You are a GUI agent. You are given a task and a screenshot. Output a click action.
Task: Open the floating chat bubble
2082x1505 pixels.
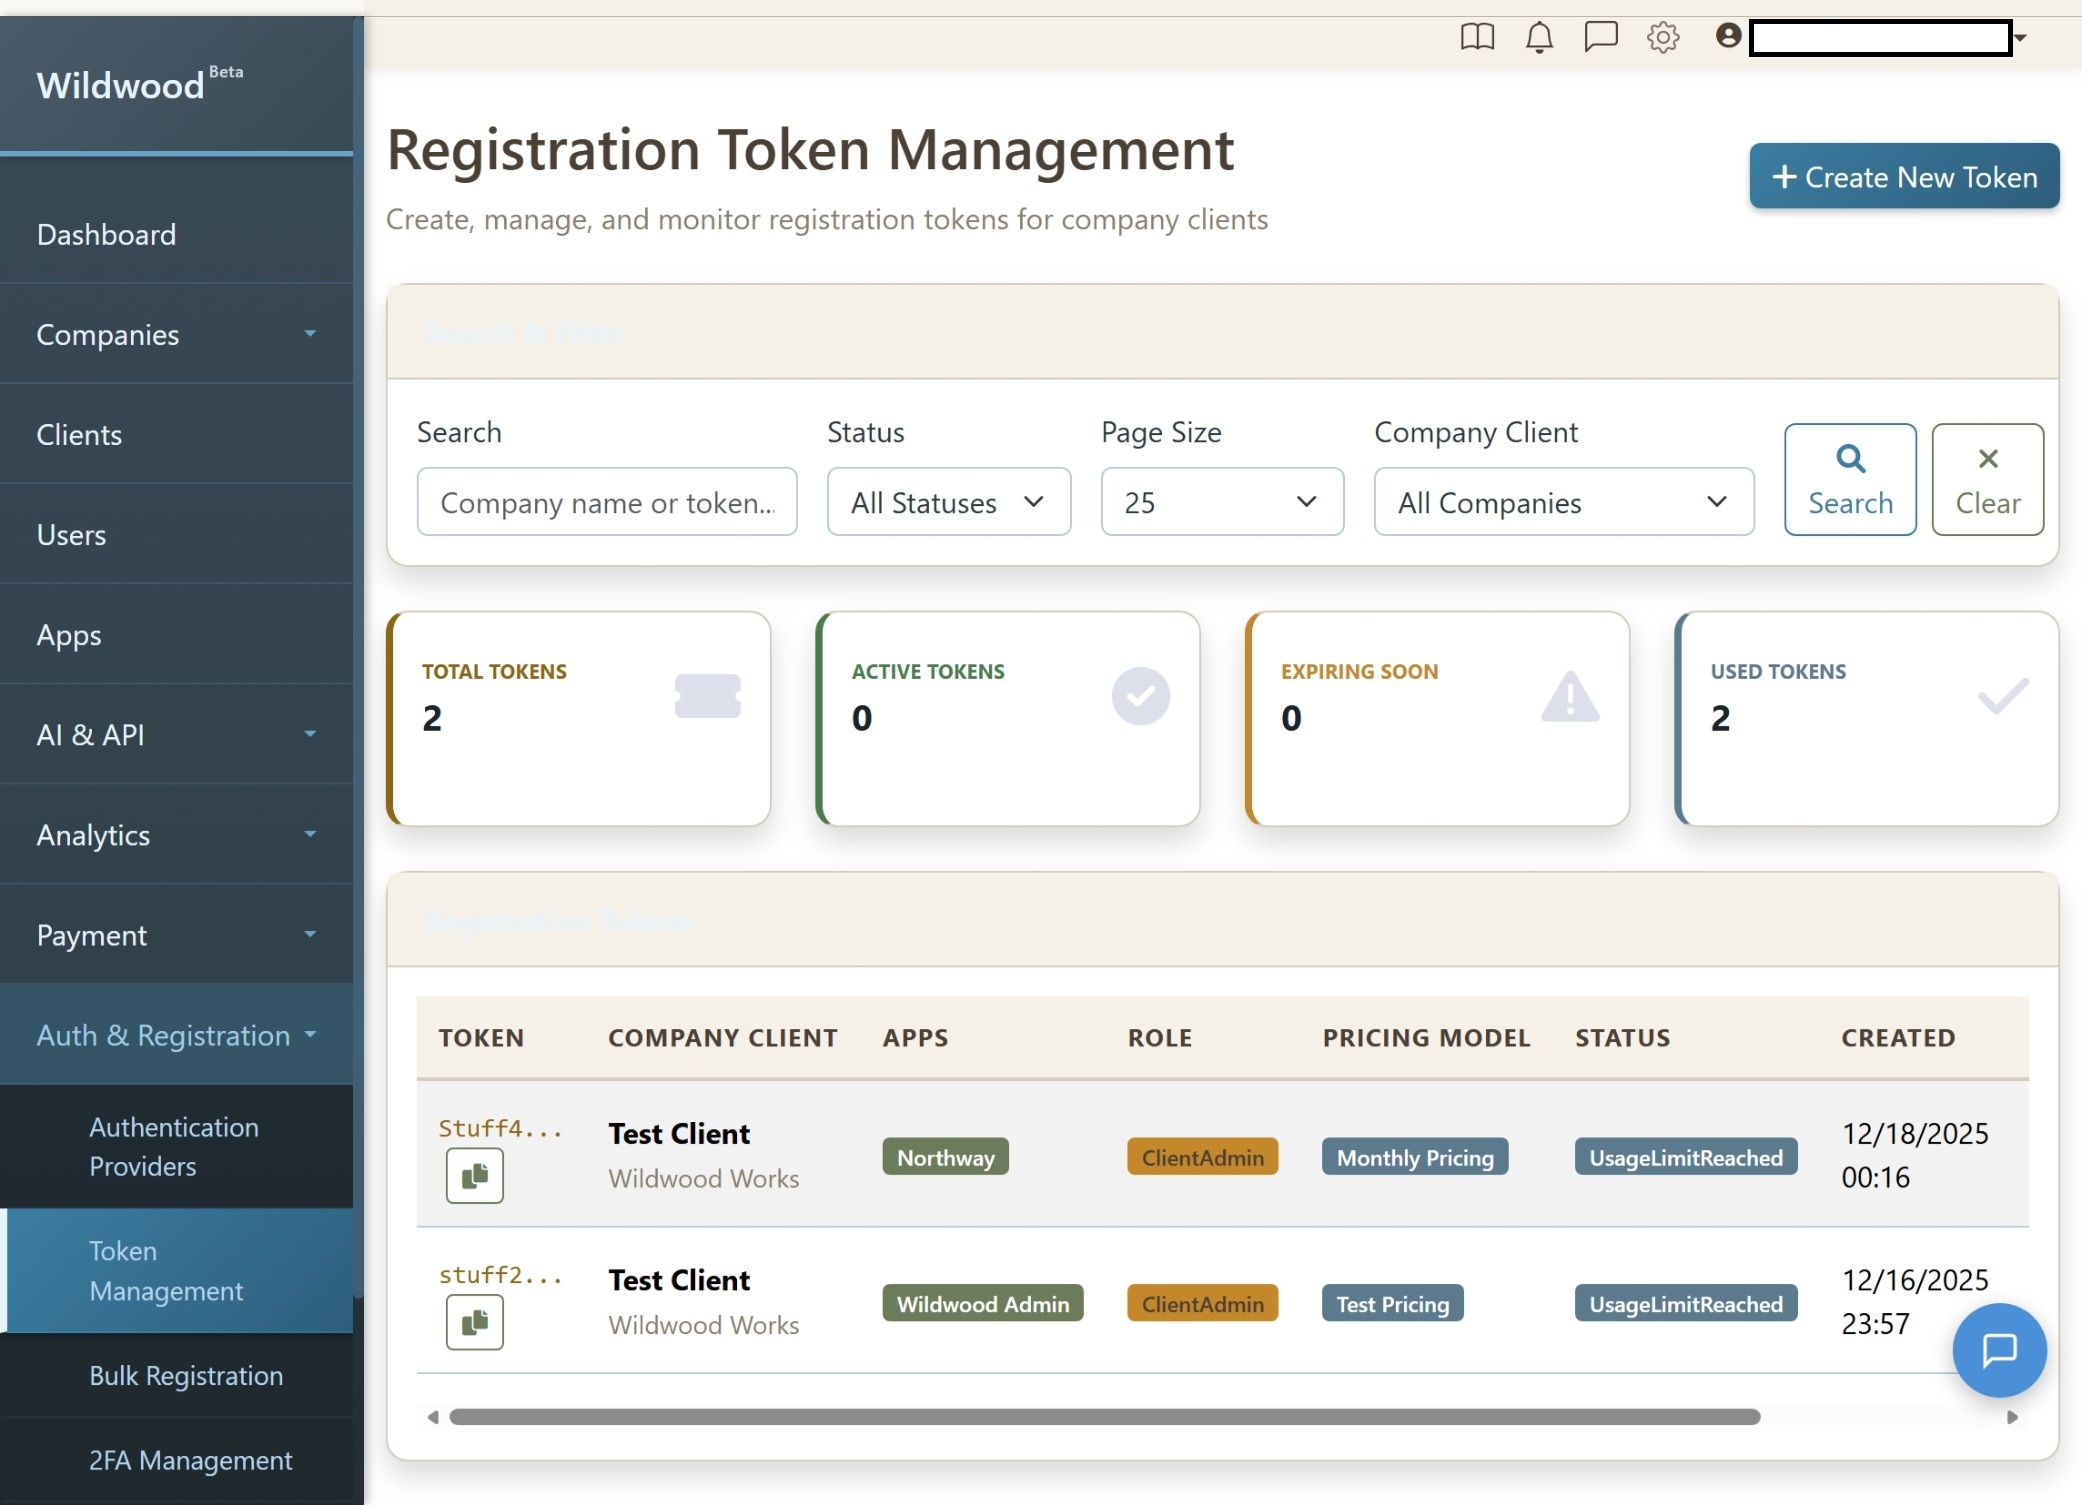click(1998, 1350)
